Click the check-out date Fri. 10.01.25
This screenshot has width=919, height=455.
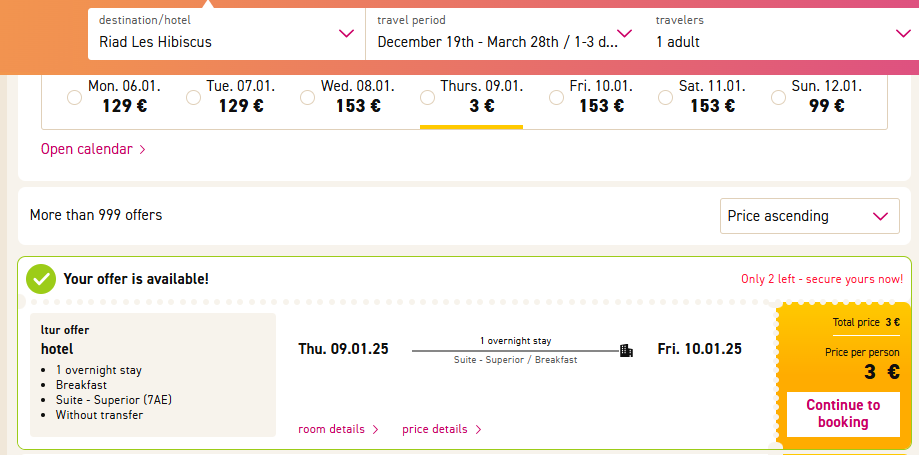699,349
